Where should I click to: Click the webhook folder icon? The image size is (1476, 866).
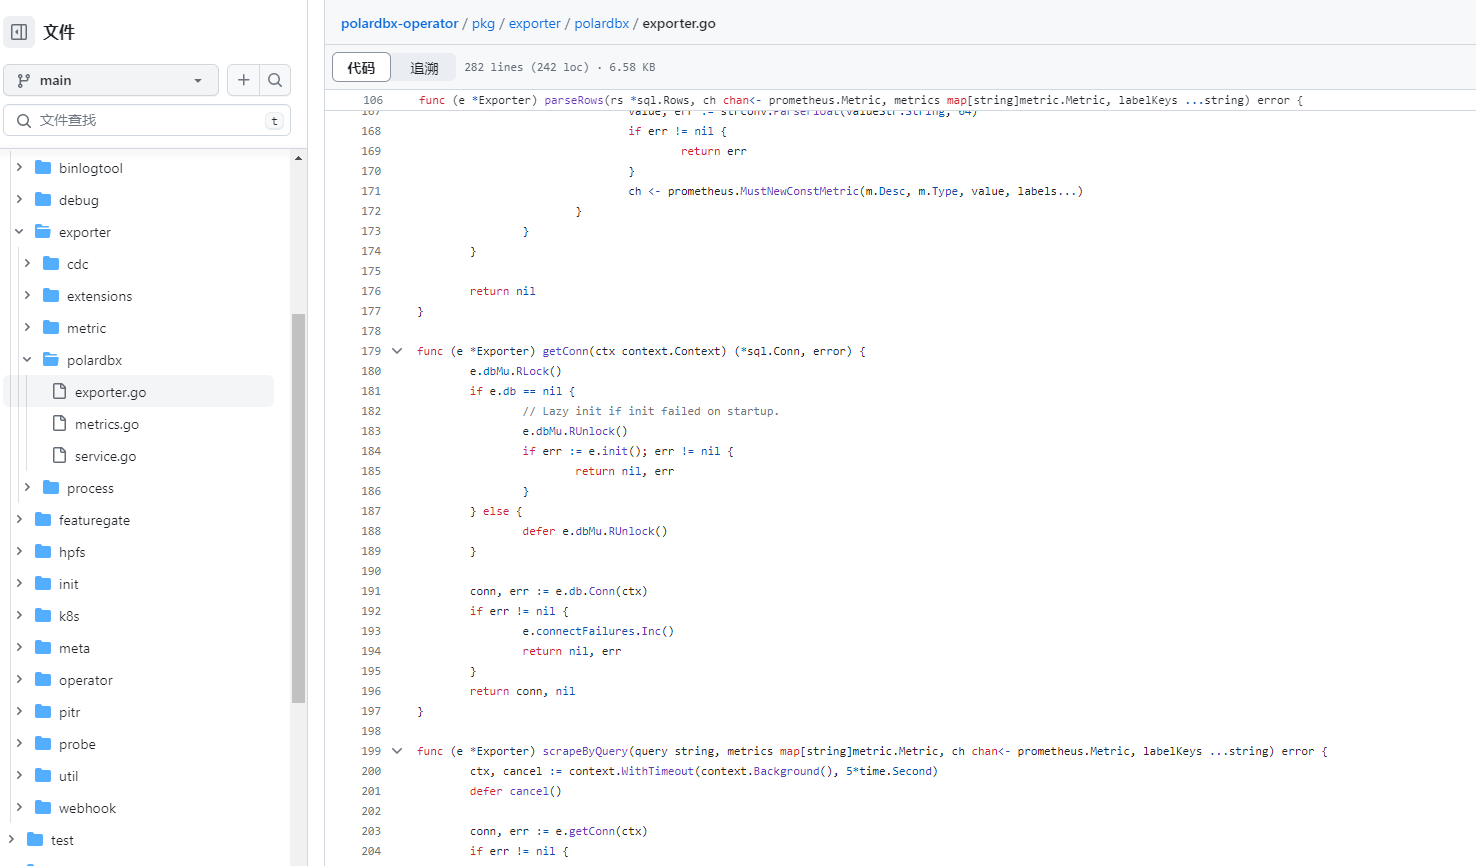(43, 808)
